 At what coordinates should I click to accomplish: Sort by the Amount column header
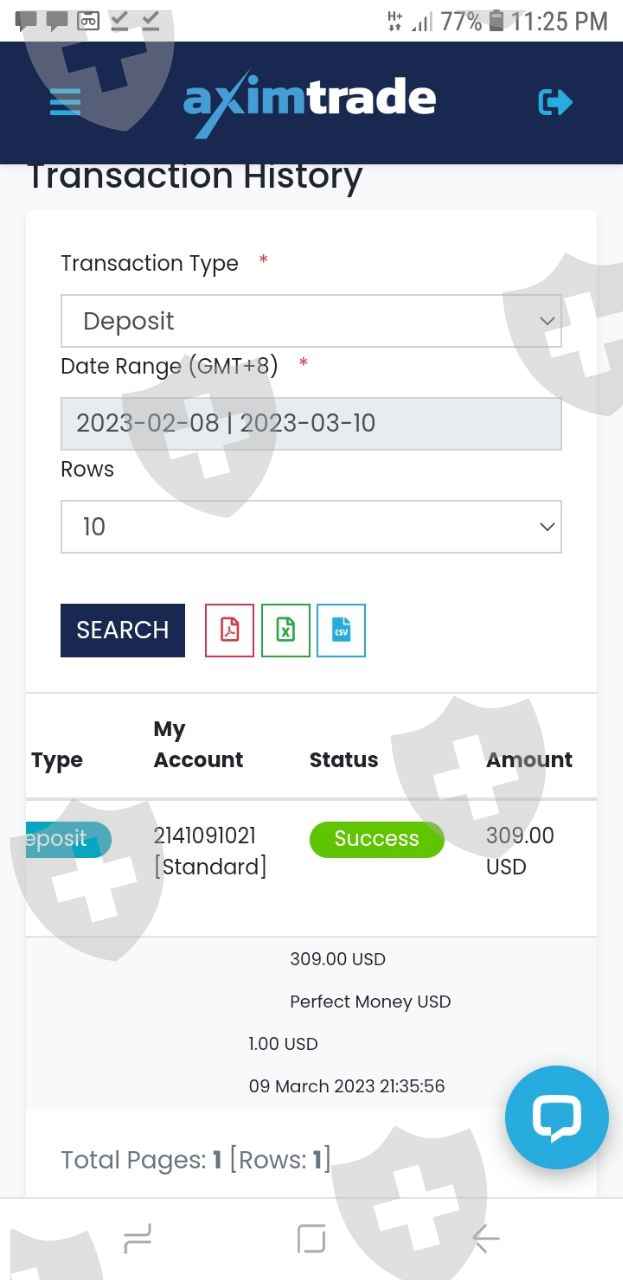tap(529, 760)
